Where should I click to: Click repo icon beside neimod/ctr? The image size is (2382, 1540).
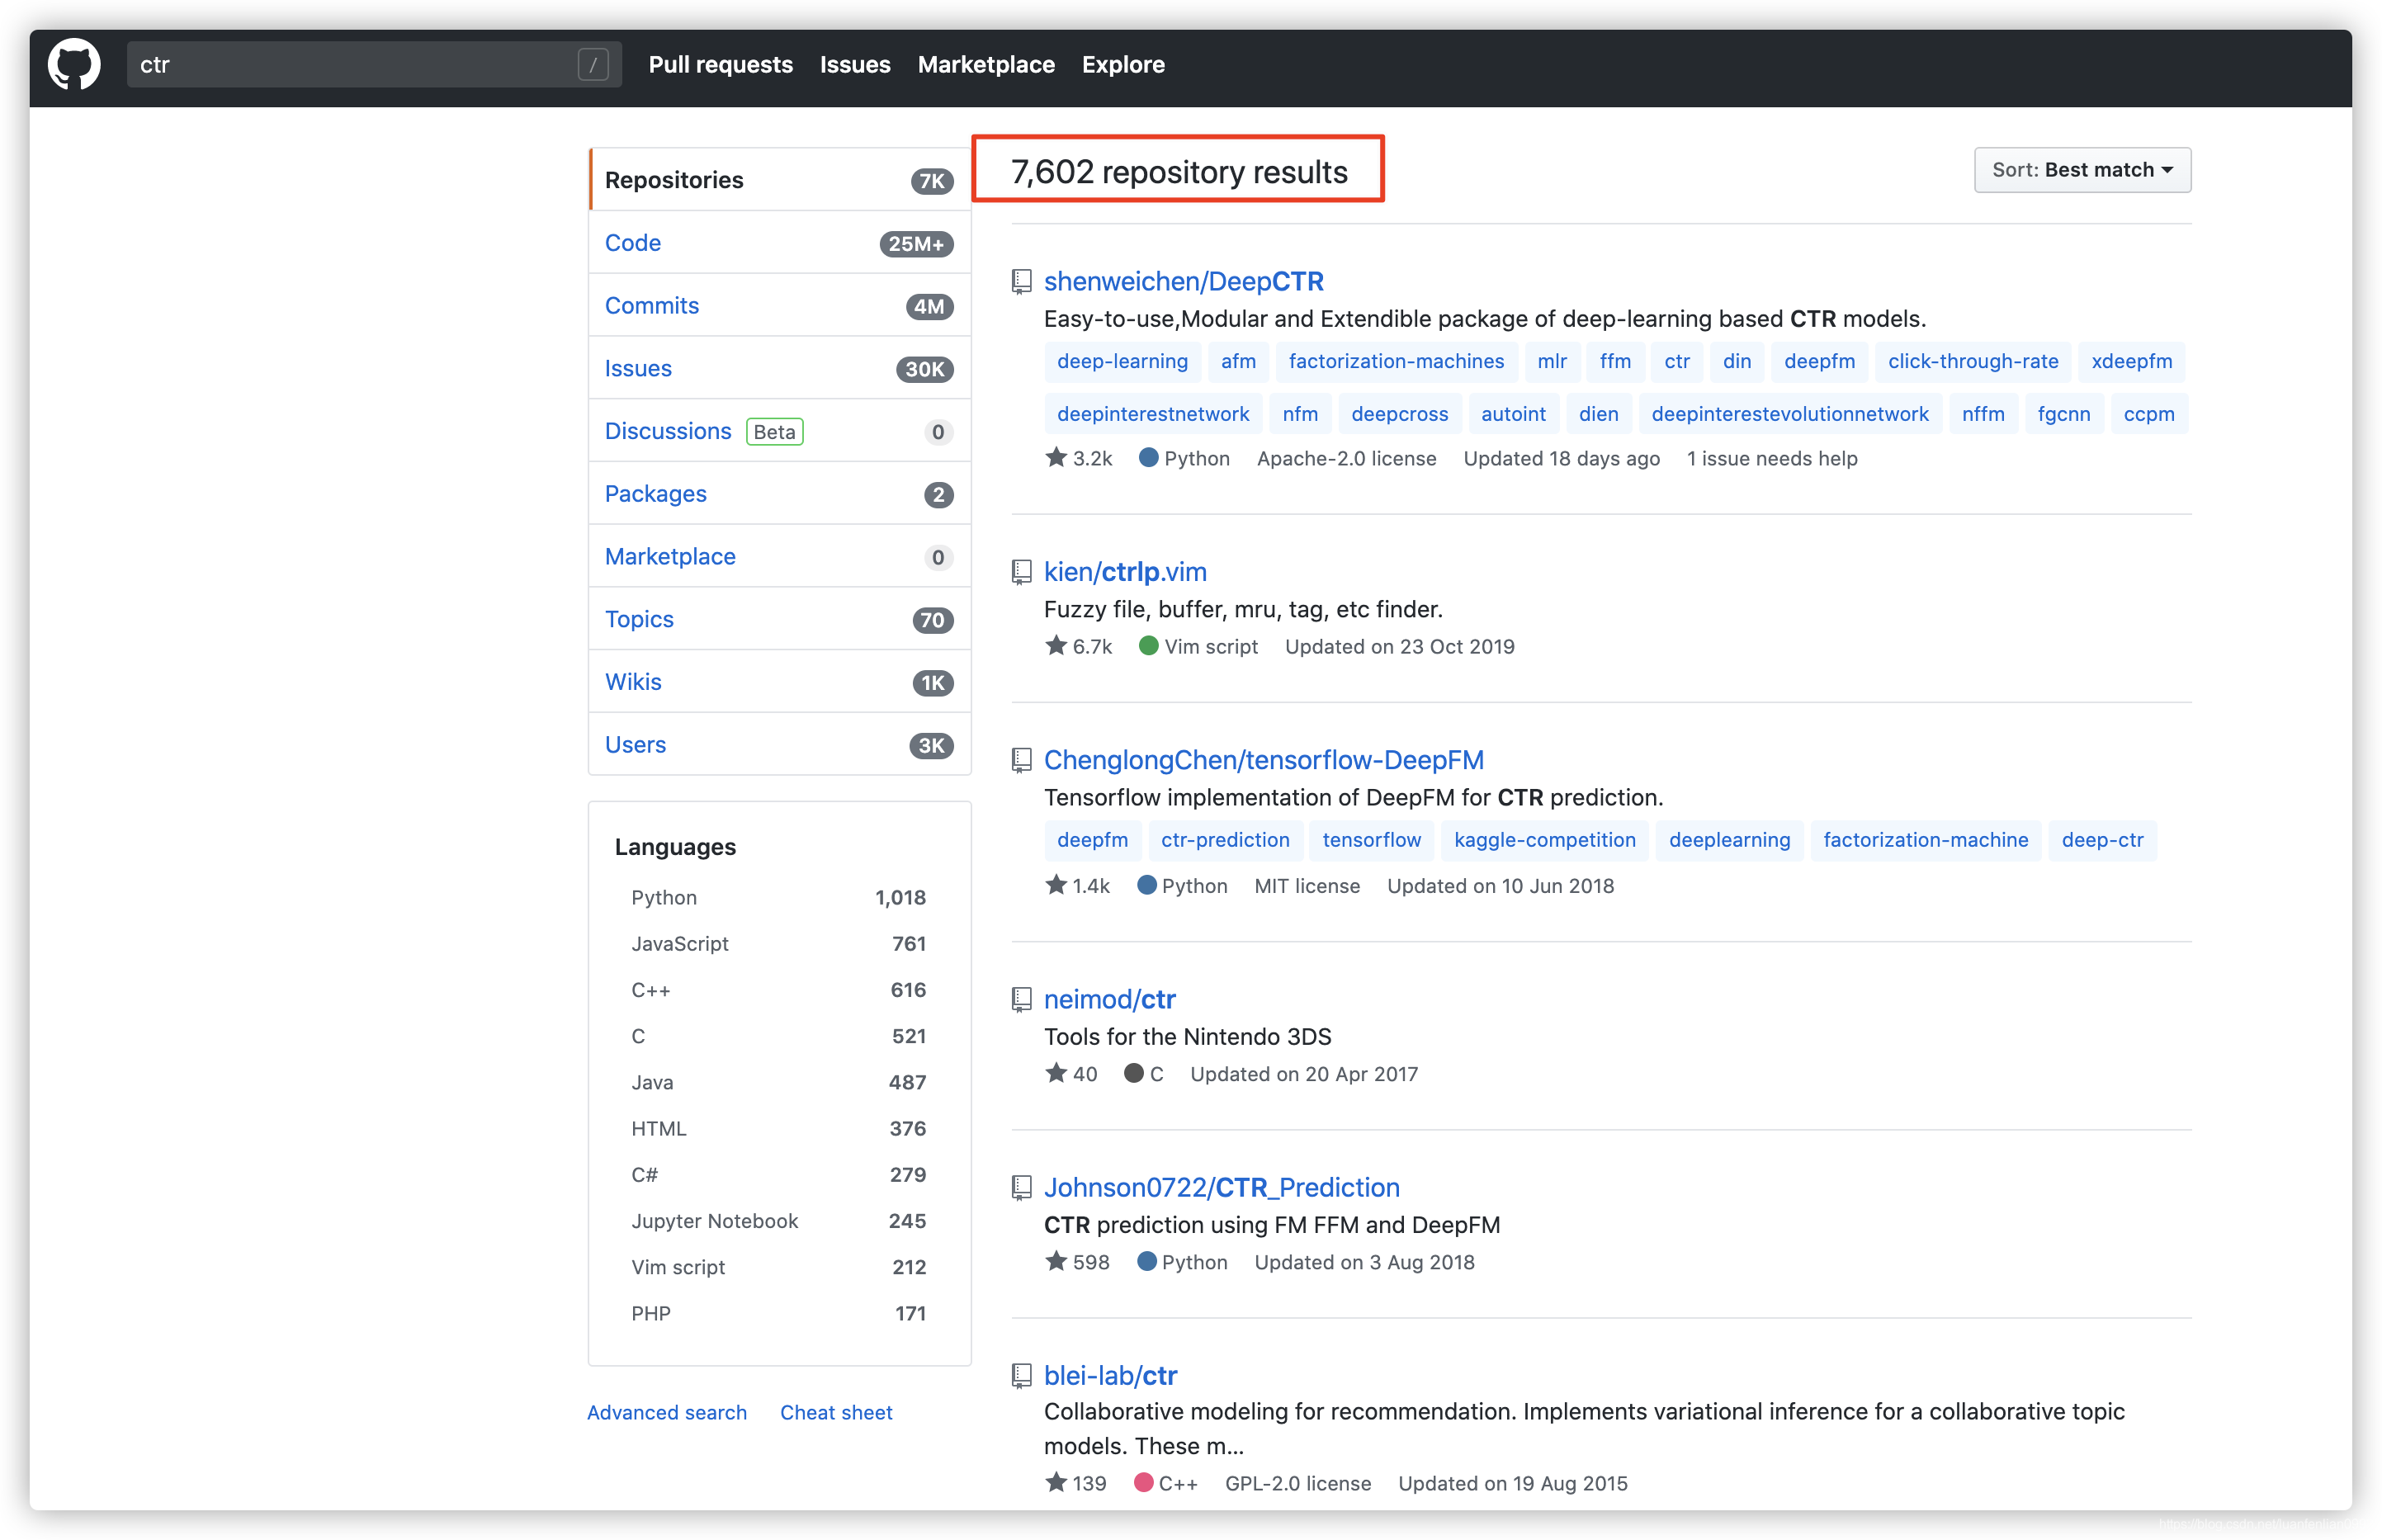(x=1021, y=999)
